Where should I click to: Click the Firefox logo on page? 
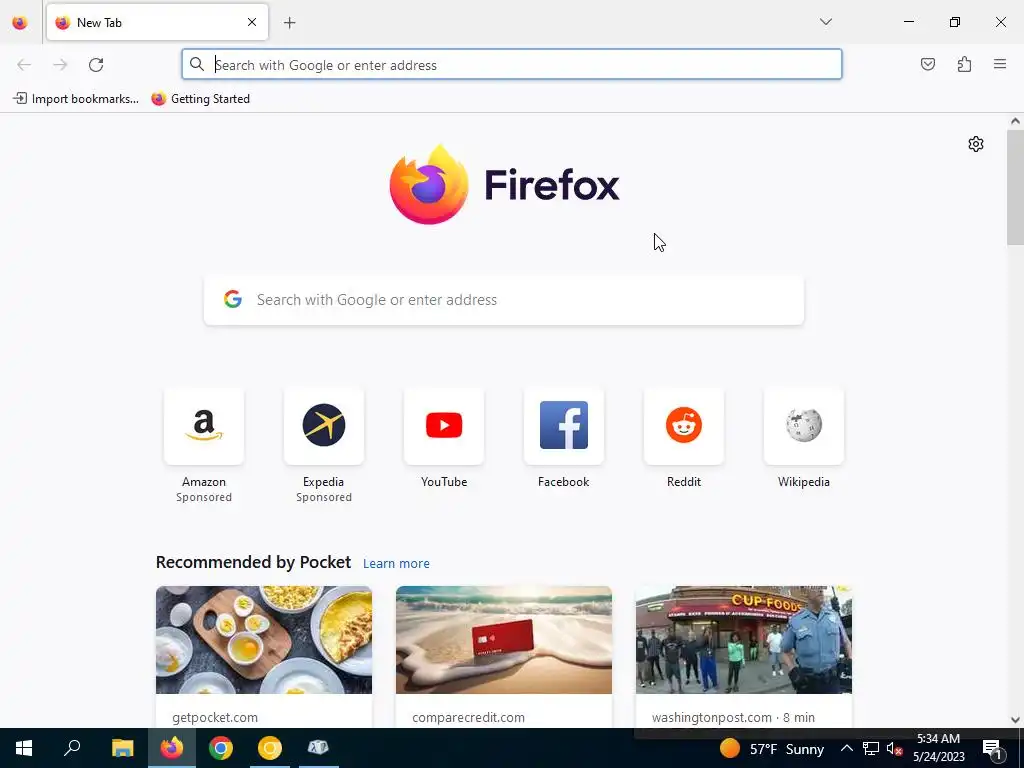click(x=504, y=185)
